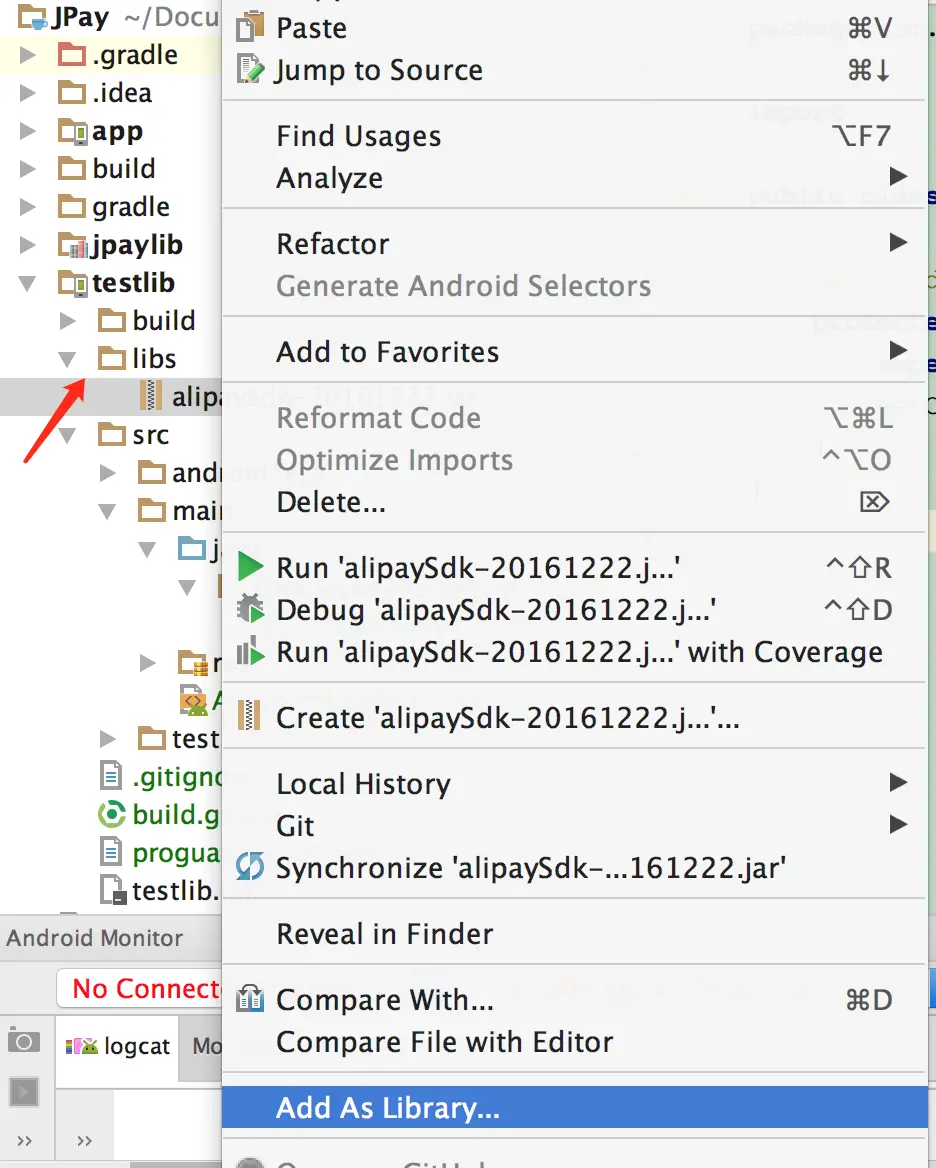The height and width of the screenshot is (1168, 936).
Task: Expand the .gradle folder
Action: pyautogui.click(x=28, y=54)
